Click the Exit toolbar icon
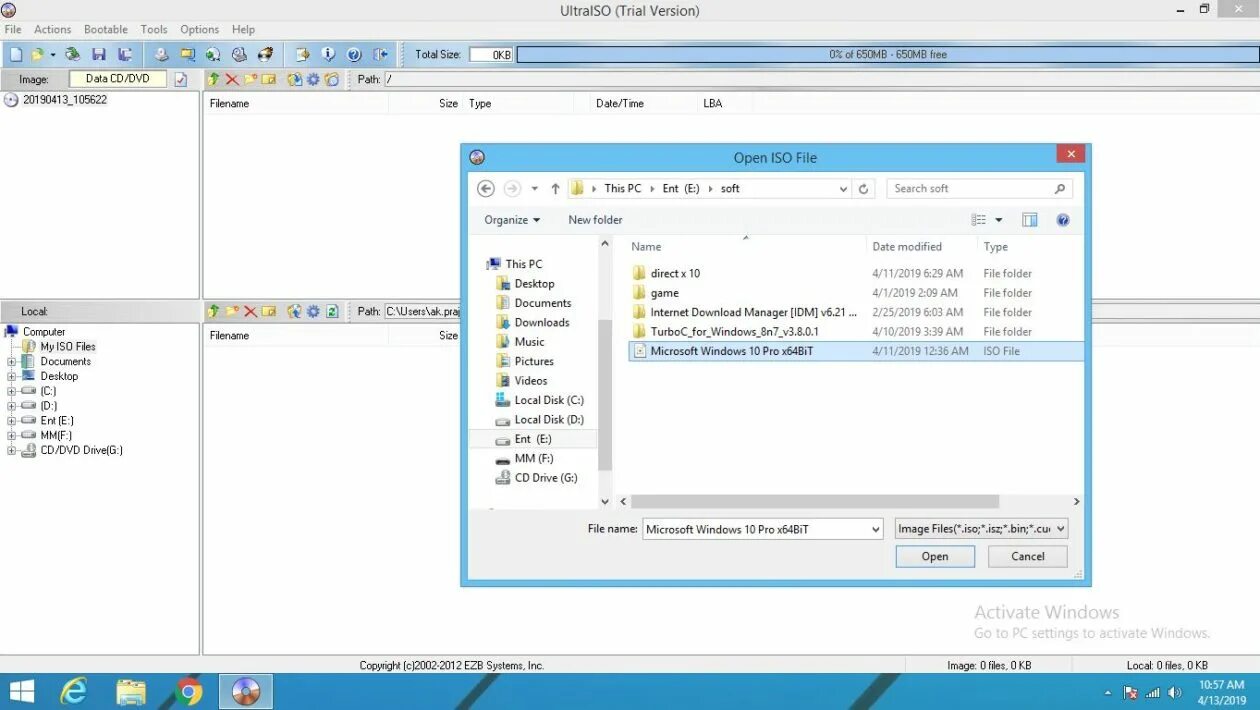Screen dimensions: 1260x710 click(380, 54)
